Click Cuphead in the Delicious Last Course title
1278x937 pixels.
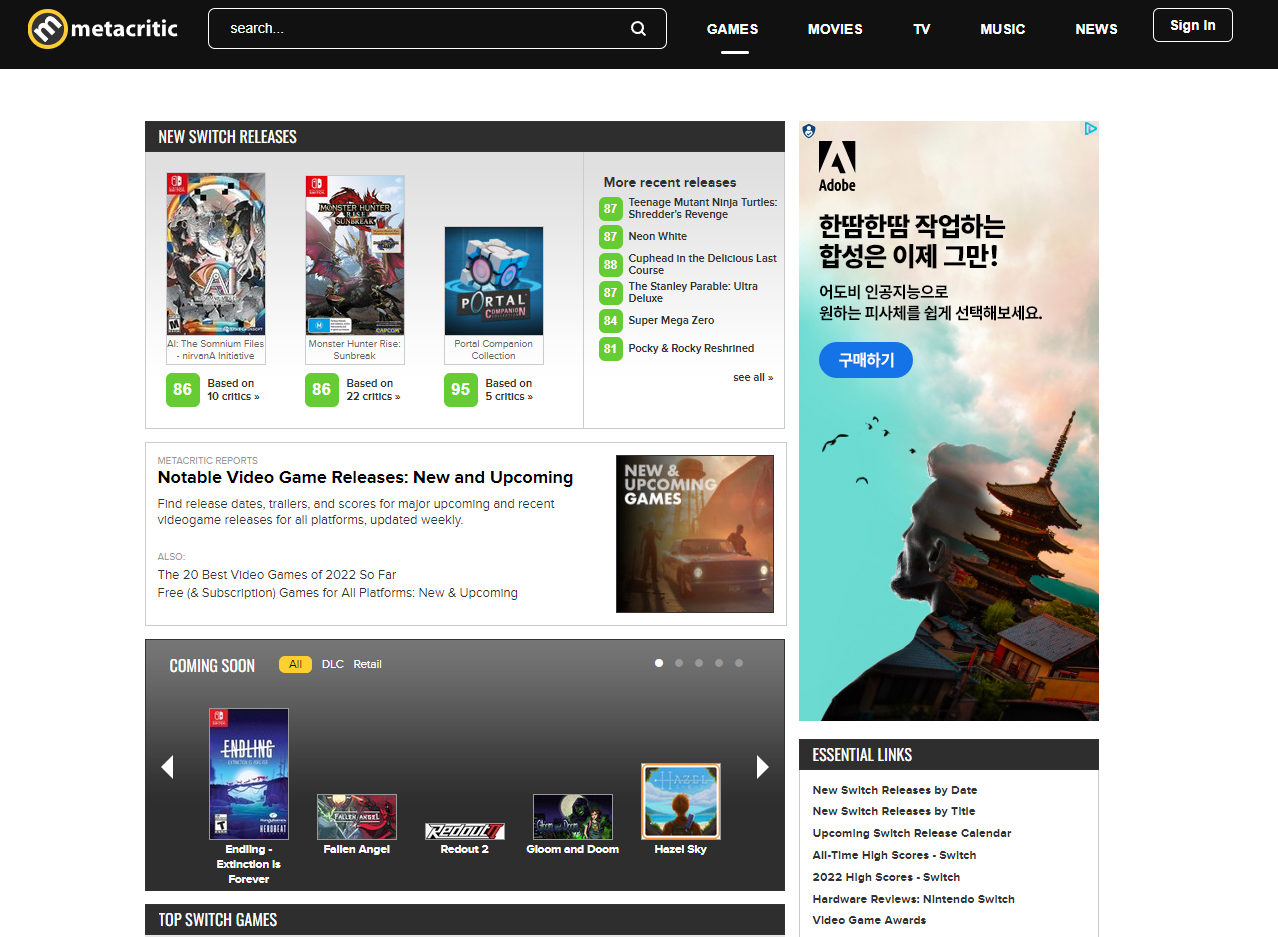coord(703,264)
